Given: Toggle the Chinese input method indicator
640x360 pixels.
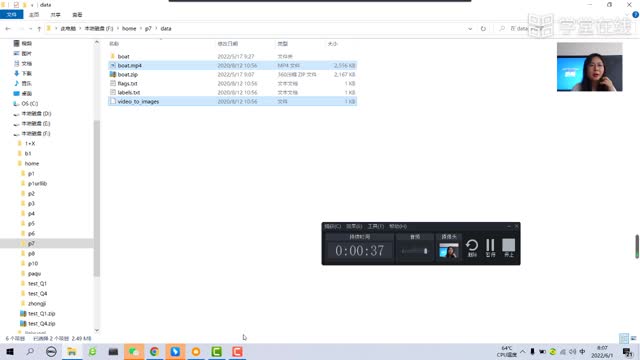Looking at the screenshot, I should pos(582,351).
